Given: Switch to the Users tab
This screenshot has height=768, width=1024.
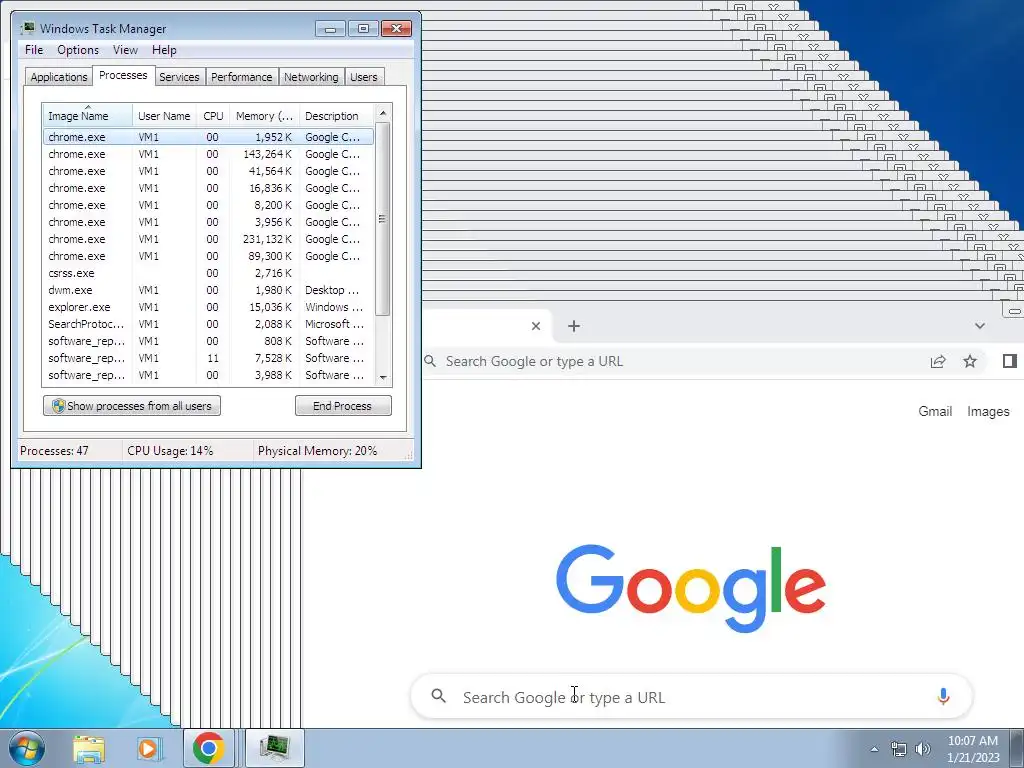Looking at the screenshot, I should pos(364,76).
